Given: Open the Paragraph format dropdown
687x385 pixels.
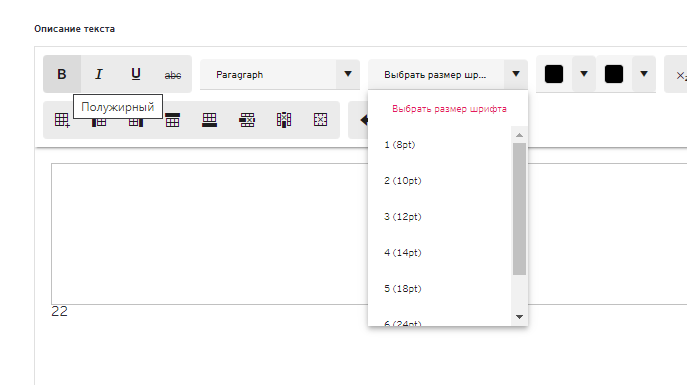Looking at the screenshot, I should pos(280,74).
